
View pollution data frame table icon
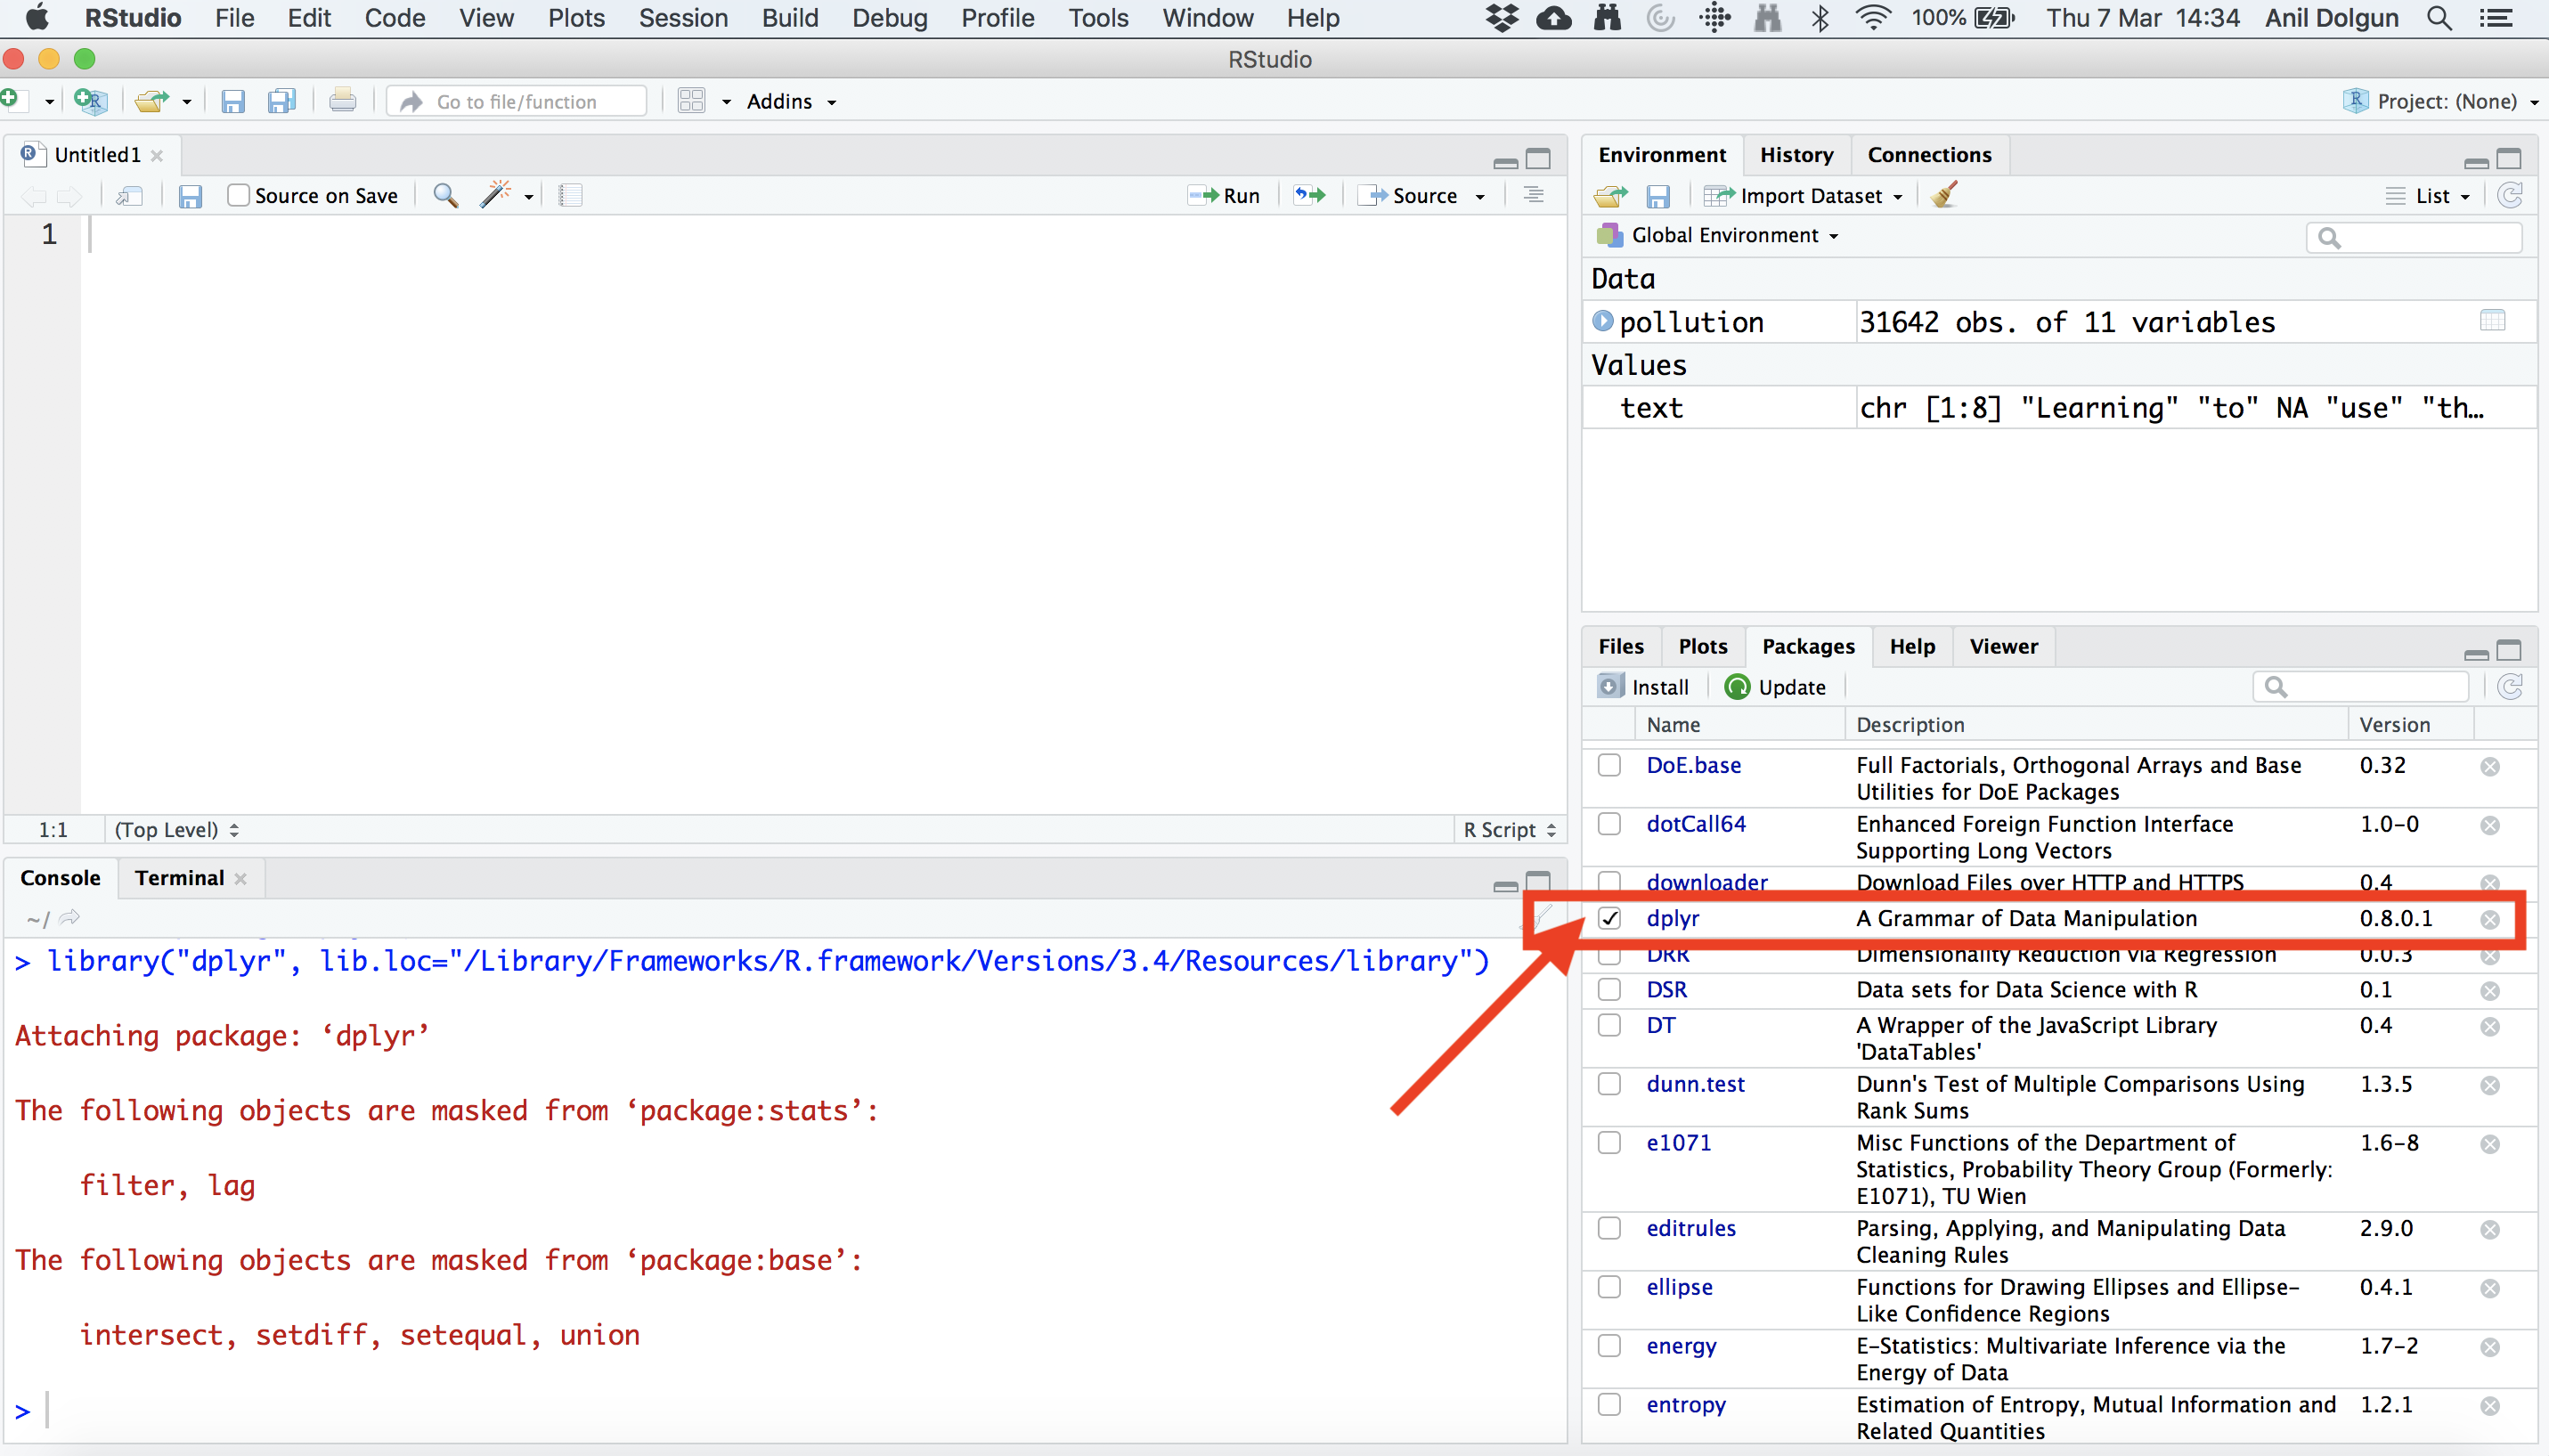(2493, 321)
